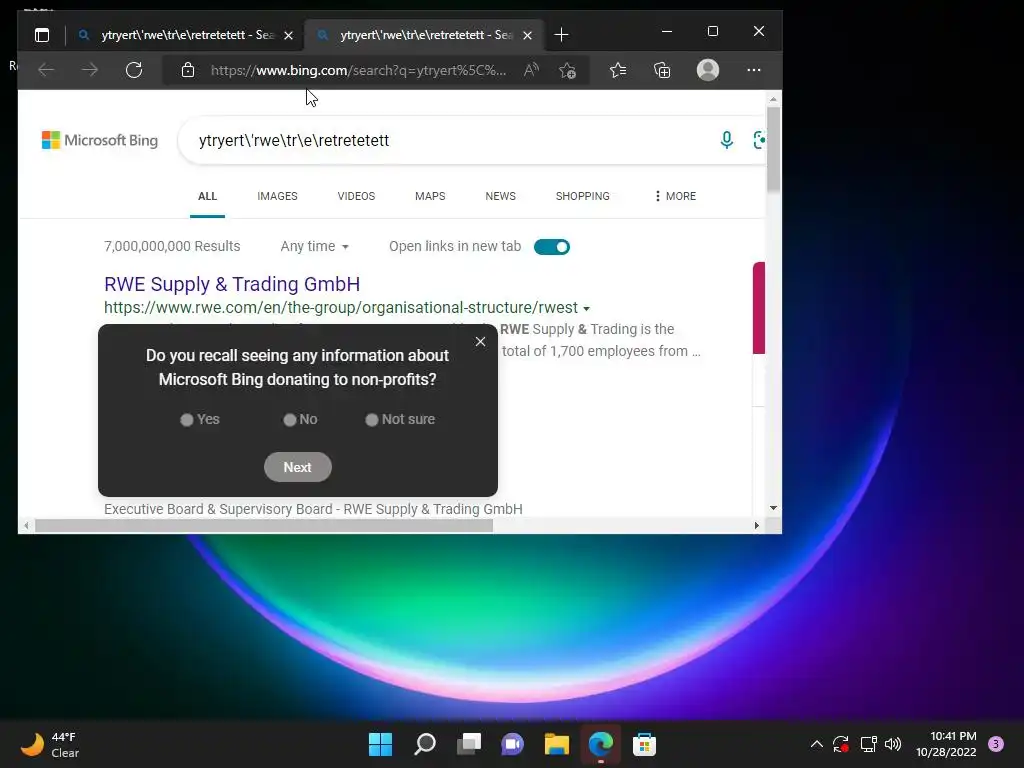Switch to the IMAGES tab
The height and width of the screenshot is (768, 1024).
pyautogui.click(x=277, y=196)
